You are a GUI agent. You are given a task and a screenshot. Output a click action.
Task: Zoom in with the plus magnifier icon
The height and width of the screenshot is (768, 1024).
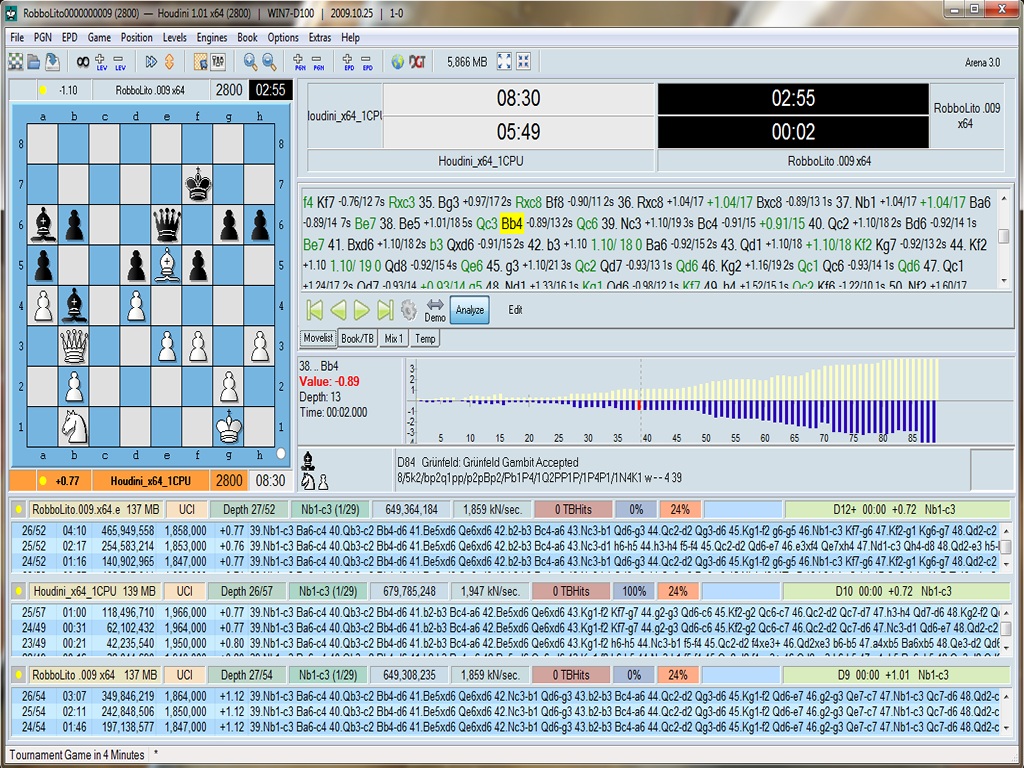coord(250,61)
